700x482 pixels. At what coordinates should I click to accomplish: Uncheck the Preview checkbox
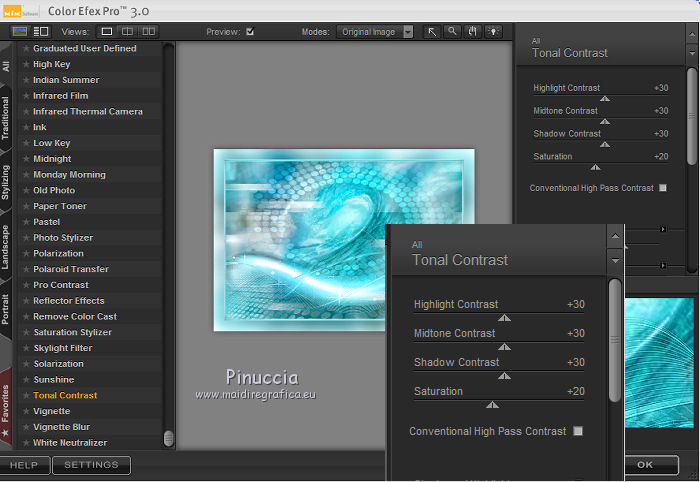pos(250,31)
